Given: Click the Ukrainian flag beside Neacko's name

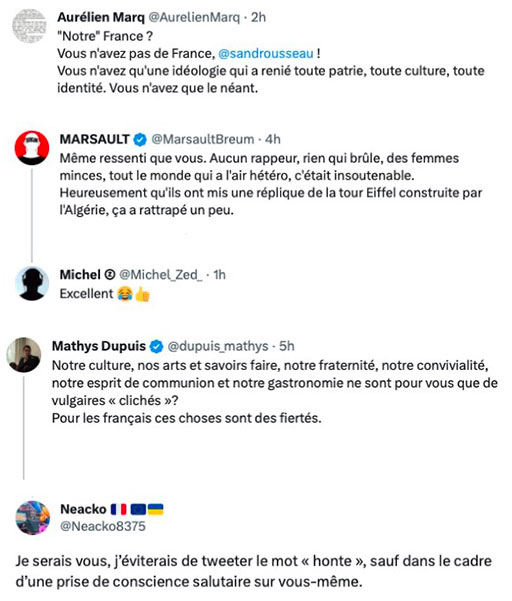Looking at the screenshot, I should coord(156,509).
